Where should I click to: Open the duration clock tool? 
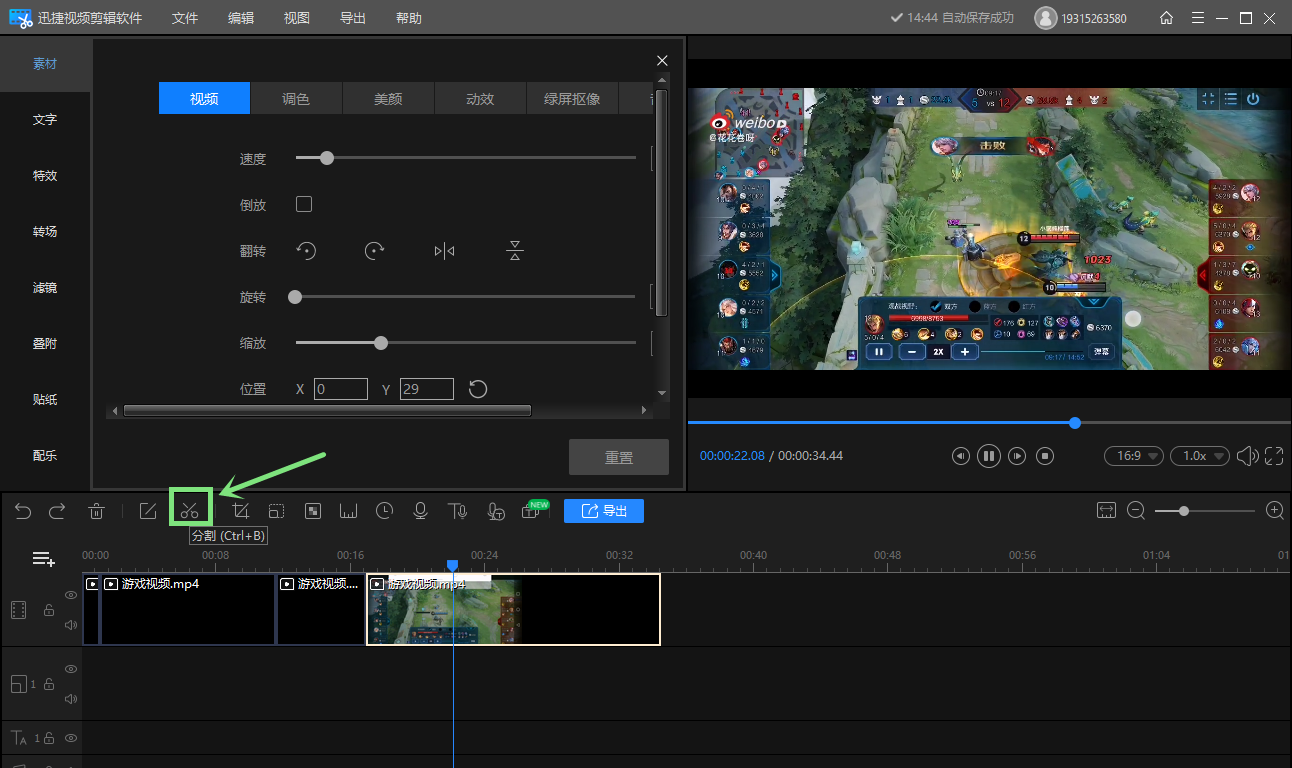384,511
